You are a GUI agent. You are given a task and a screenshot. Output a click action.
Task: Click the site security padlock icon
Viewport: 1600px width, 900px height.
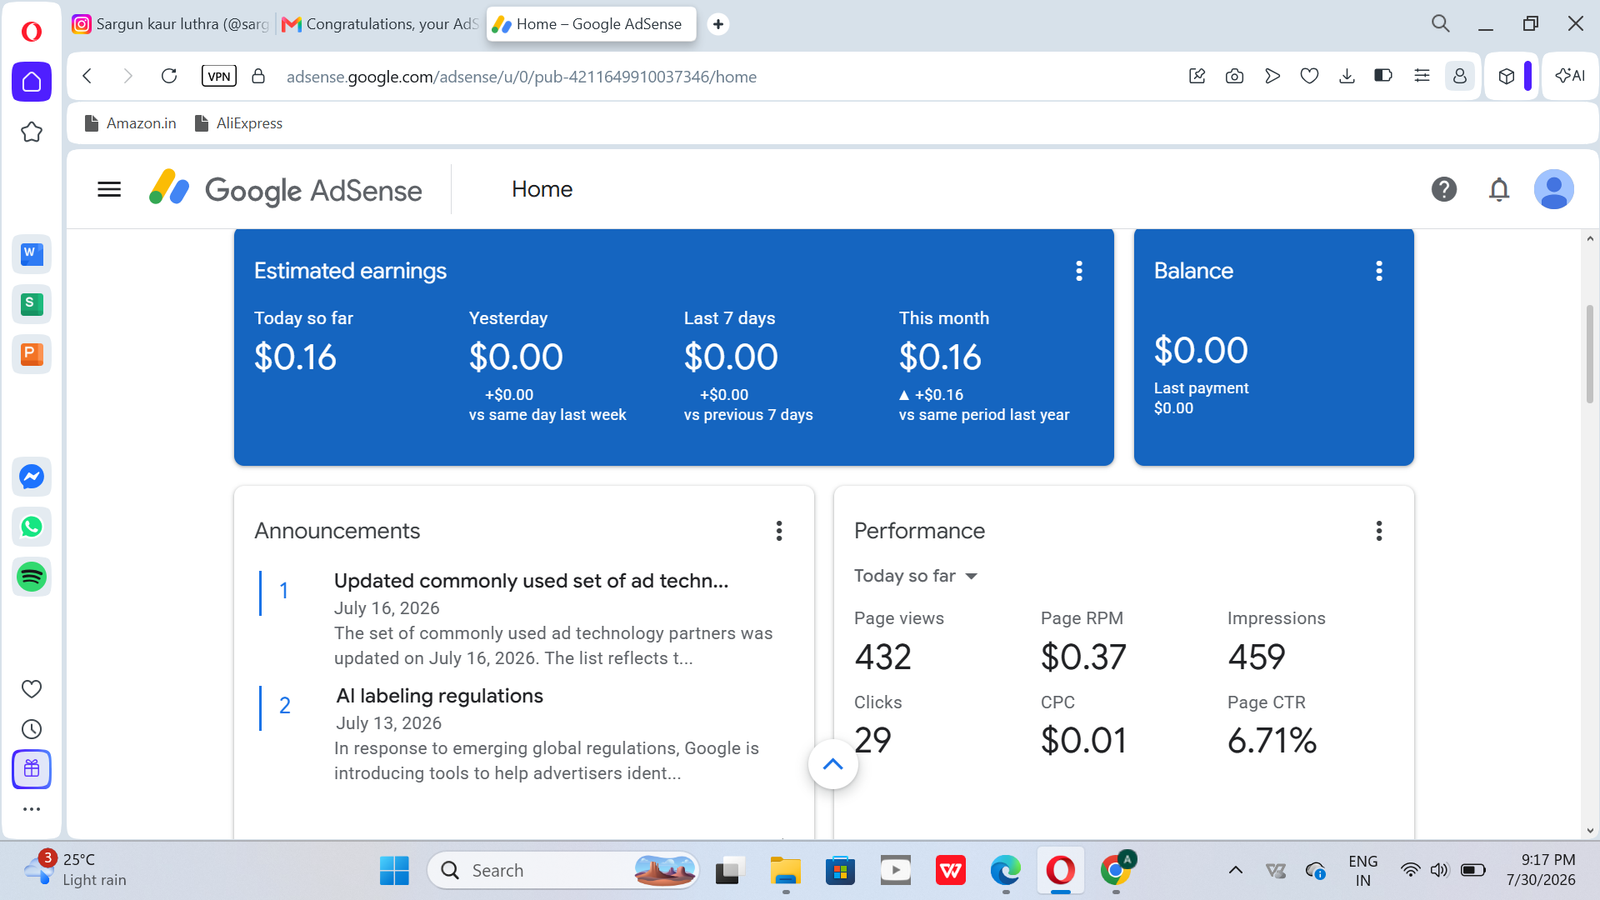click(x=258, y=76)
